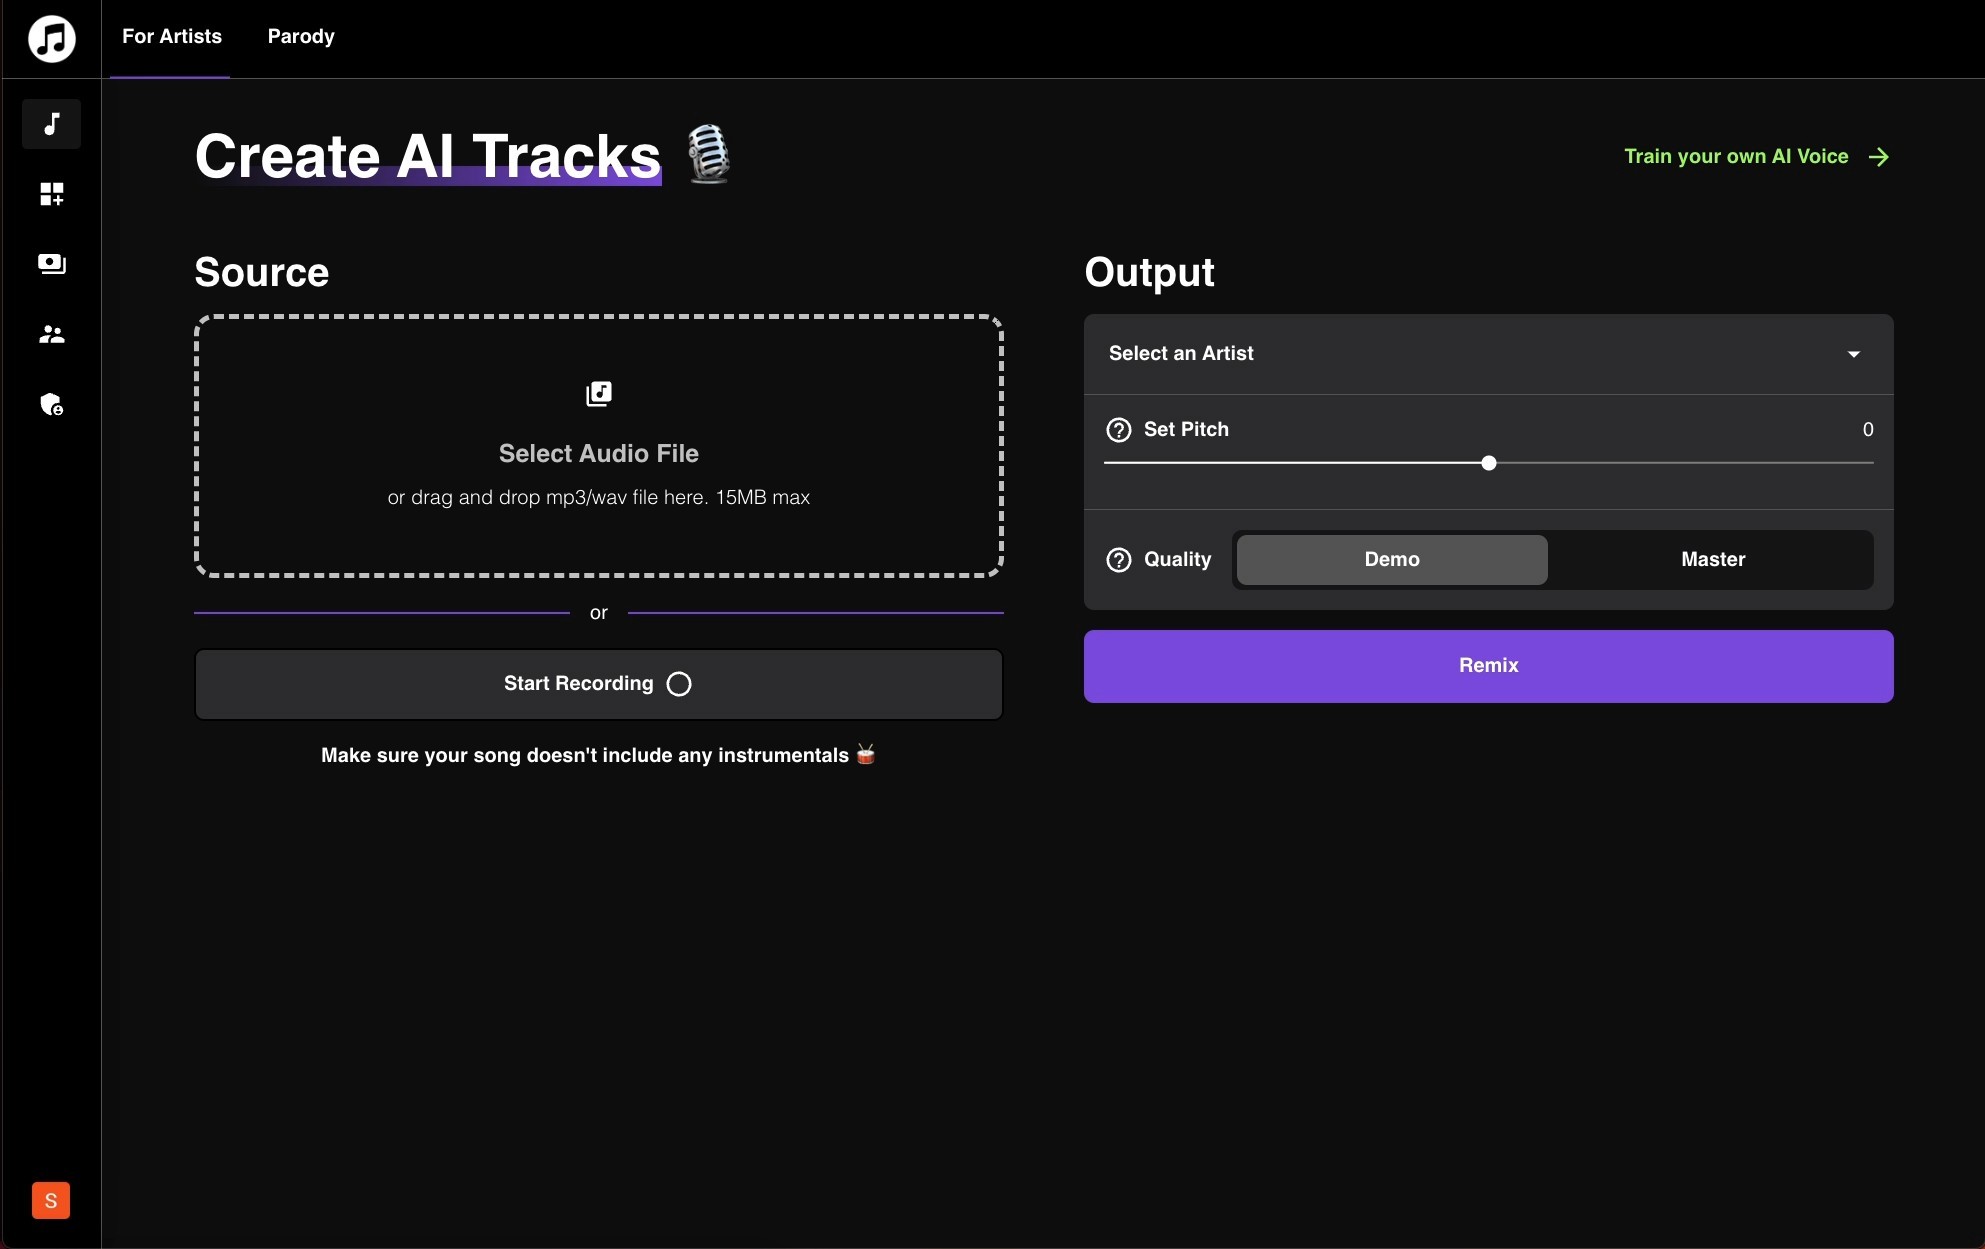The width and height of the screenshot is (1985, 1249).
Task: Select Master quality toggle
Action: (x=1713, y=558)
